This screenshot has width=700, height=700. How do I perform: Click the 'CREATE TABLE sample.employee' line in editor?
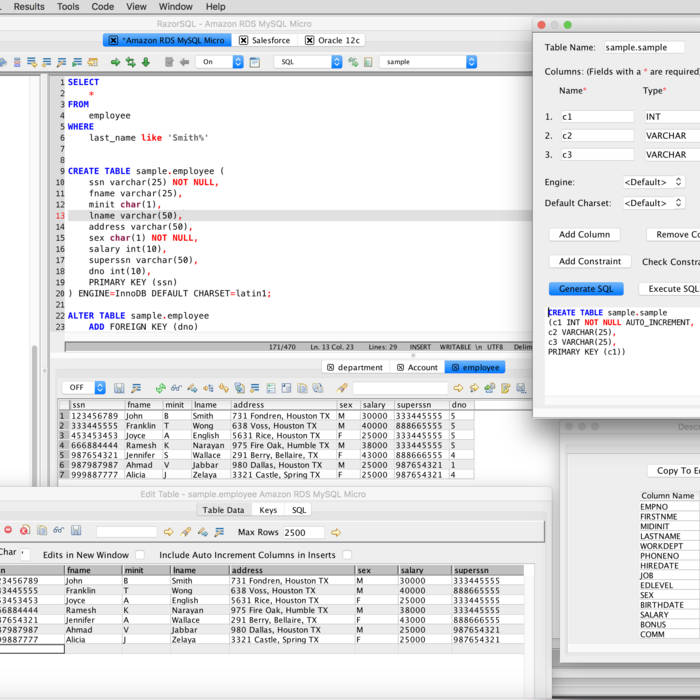tap(146, 171)
